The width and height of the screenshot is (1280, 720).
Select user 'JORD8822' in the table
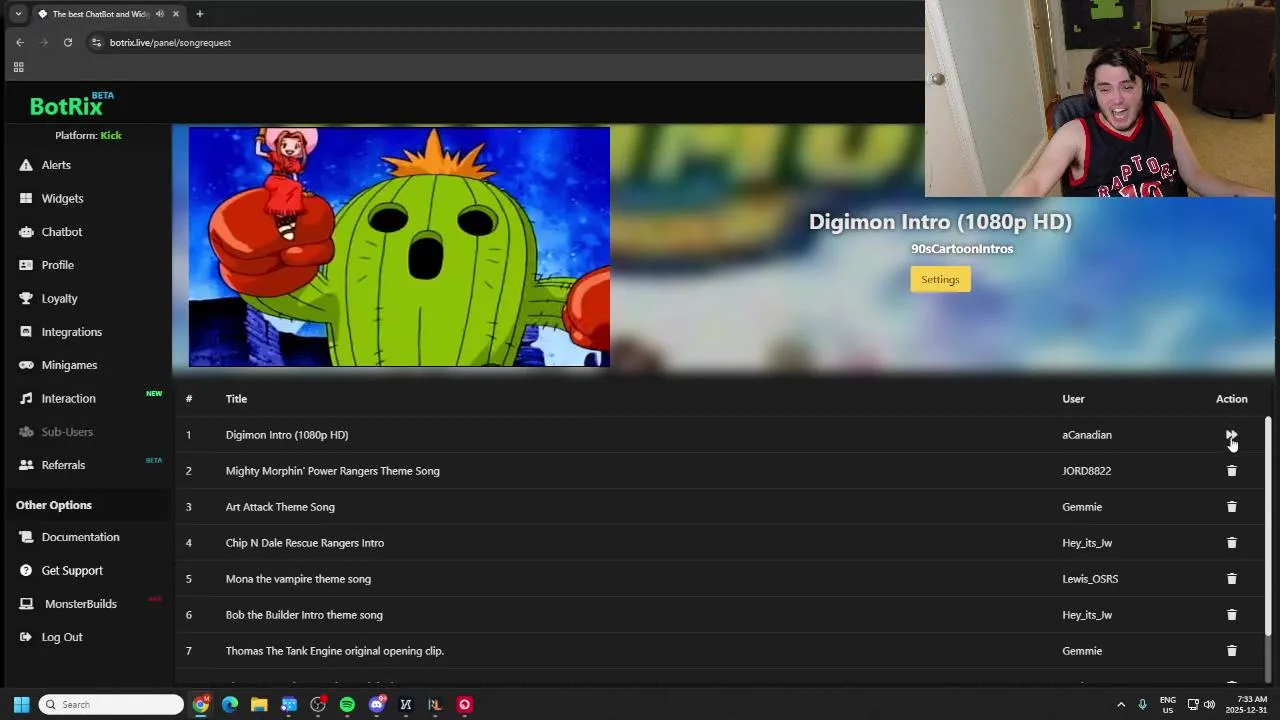tap(1086, 471)
